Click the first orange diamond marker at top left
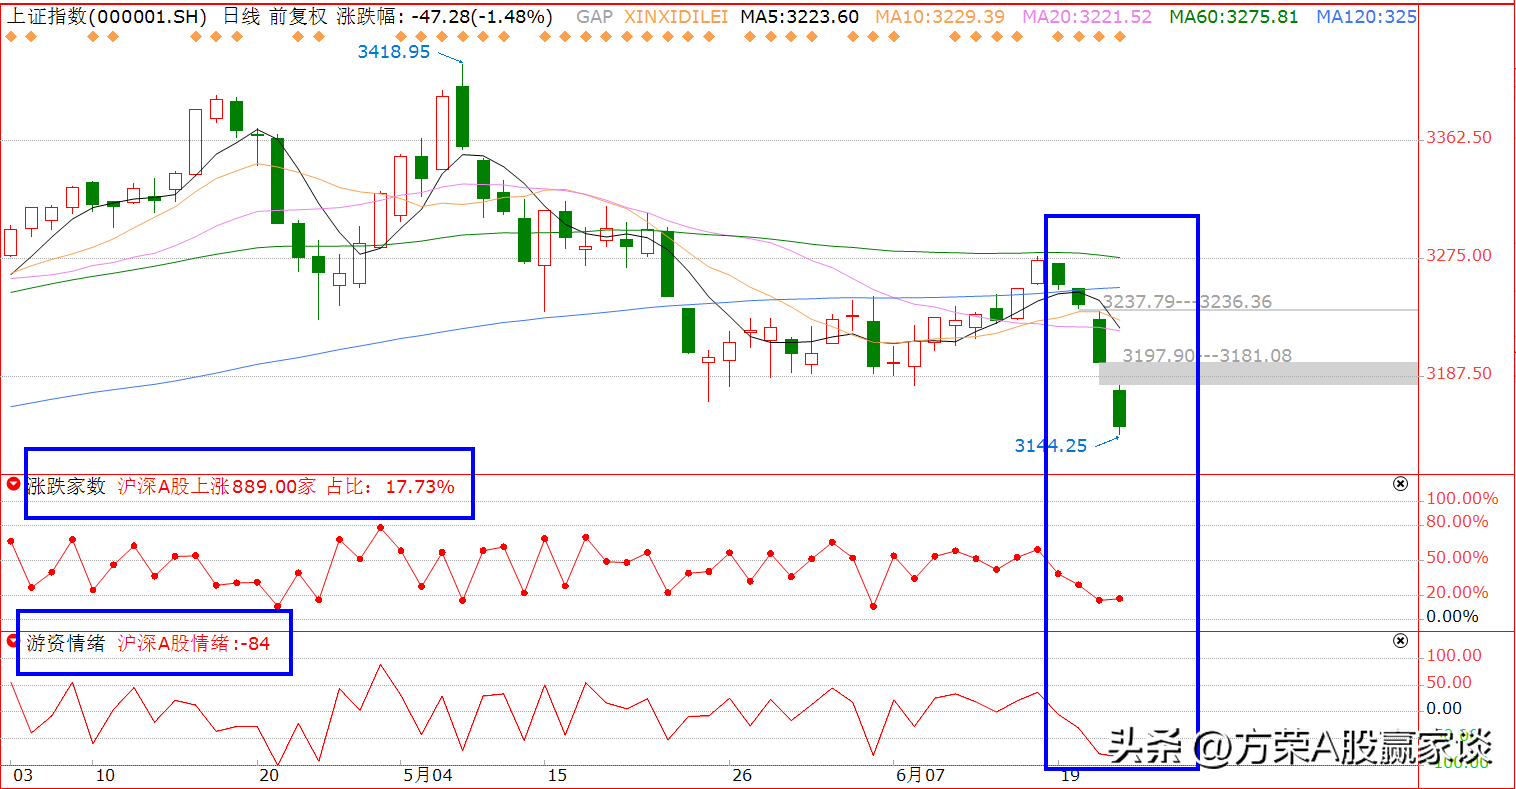1516x789 pixels. coord(12,37)
